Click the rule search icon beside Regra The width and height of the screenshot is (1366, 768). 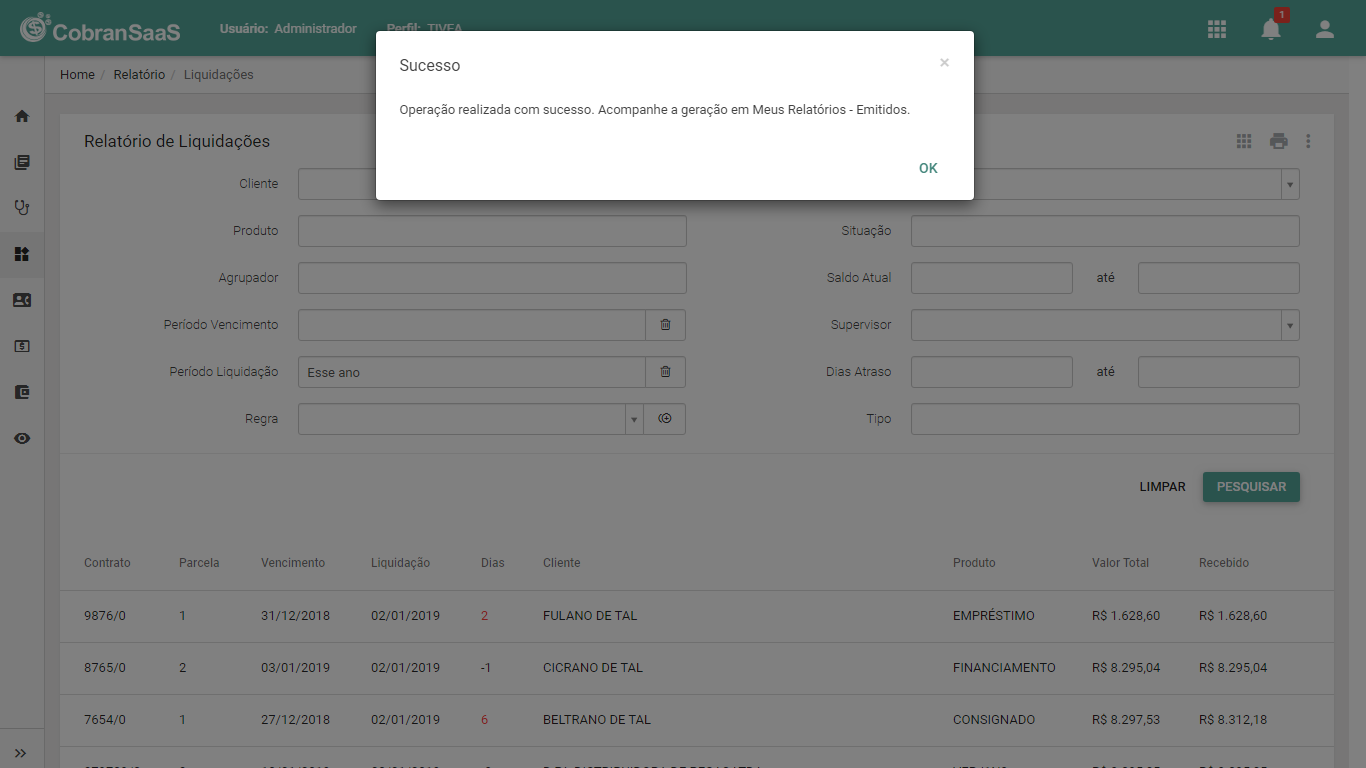(x=666, y=419)
